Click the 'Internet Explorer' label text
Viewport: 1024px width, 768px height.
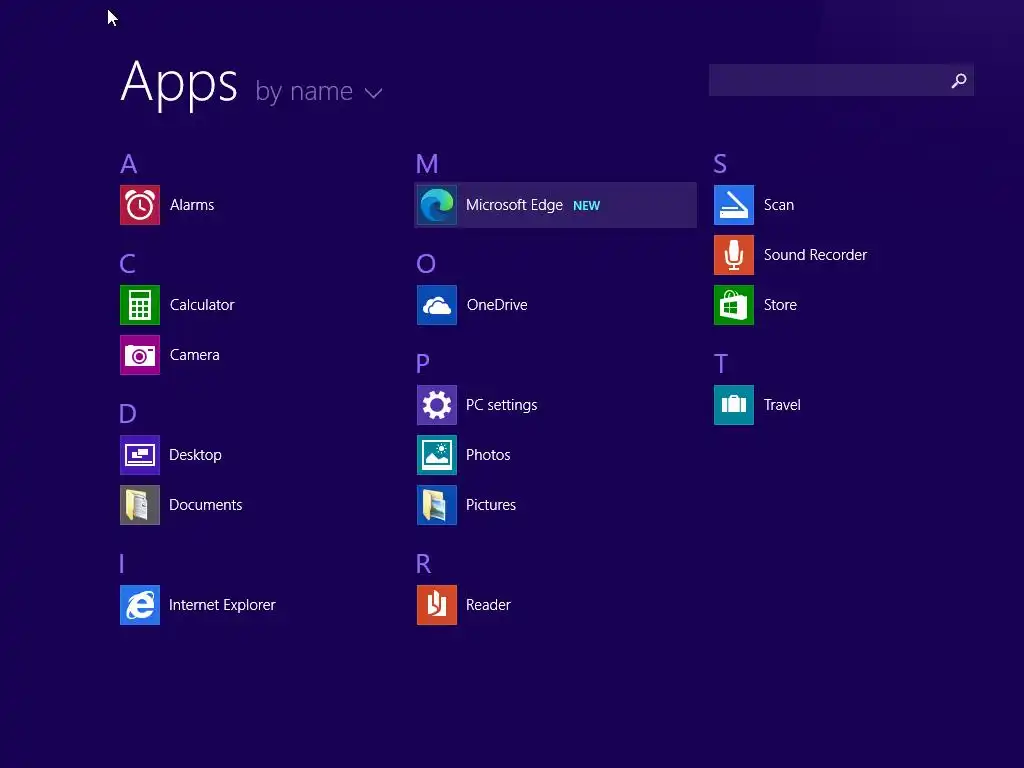coord(222,605)
